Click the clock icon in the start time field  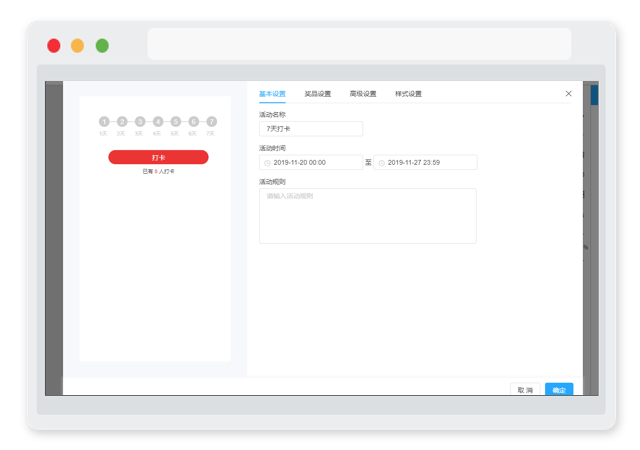click(267, 163)
